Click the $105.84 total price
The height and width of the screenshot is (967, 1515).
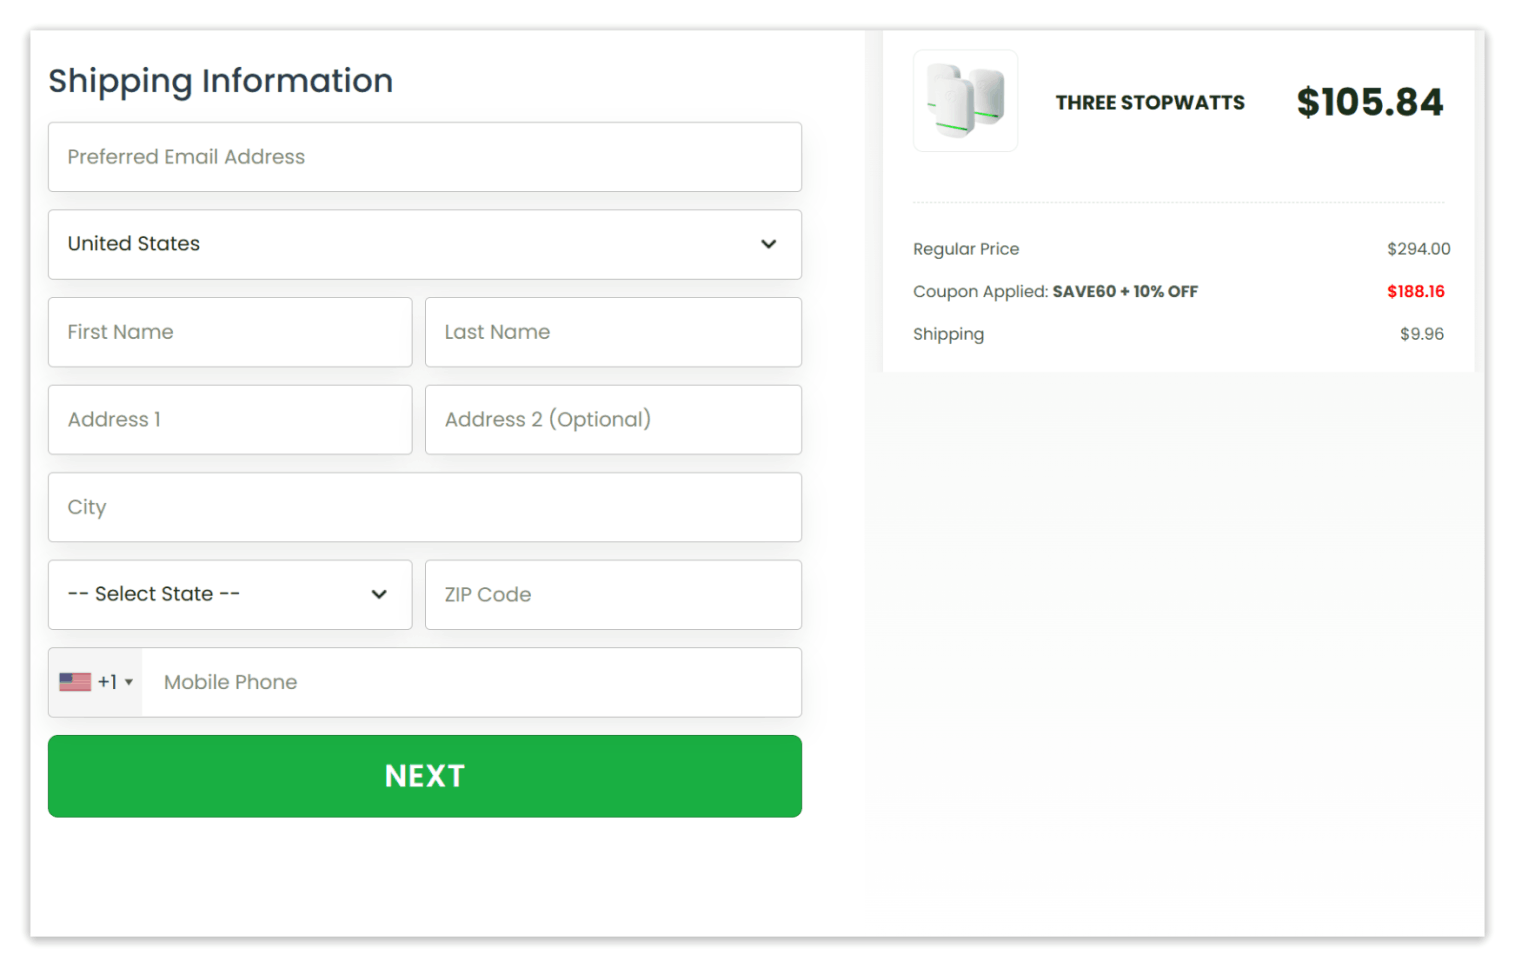pyautogui.click(x=1369, y=102)
